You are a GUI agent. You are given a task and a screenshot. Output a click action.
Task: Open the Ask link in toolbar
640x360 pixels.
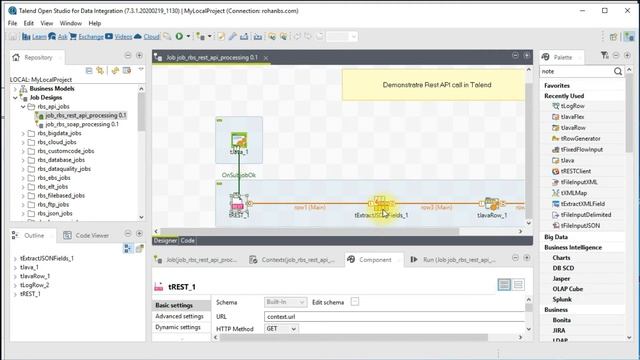tap(62, 37)
